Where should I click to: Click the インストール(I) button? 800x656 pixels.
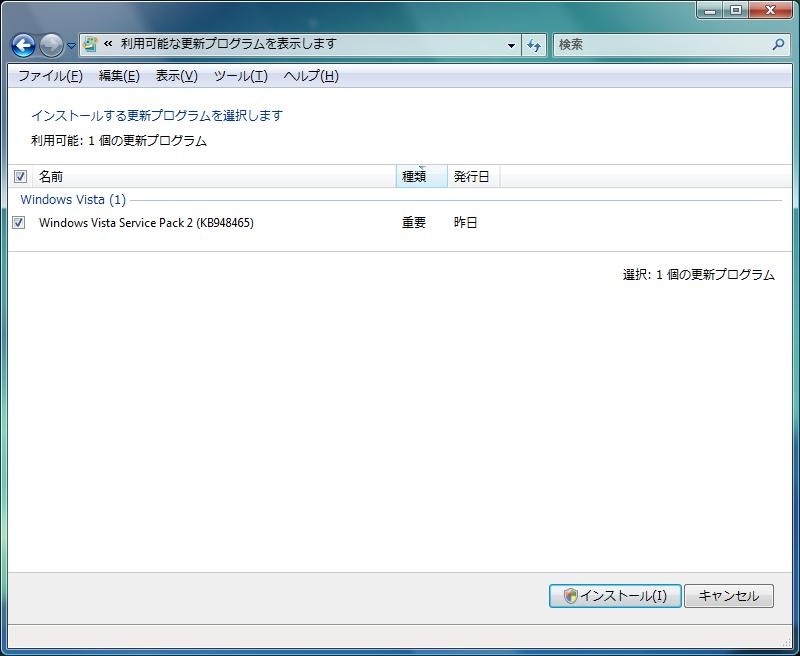[x=615, y=596]
